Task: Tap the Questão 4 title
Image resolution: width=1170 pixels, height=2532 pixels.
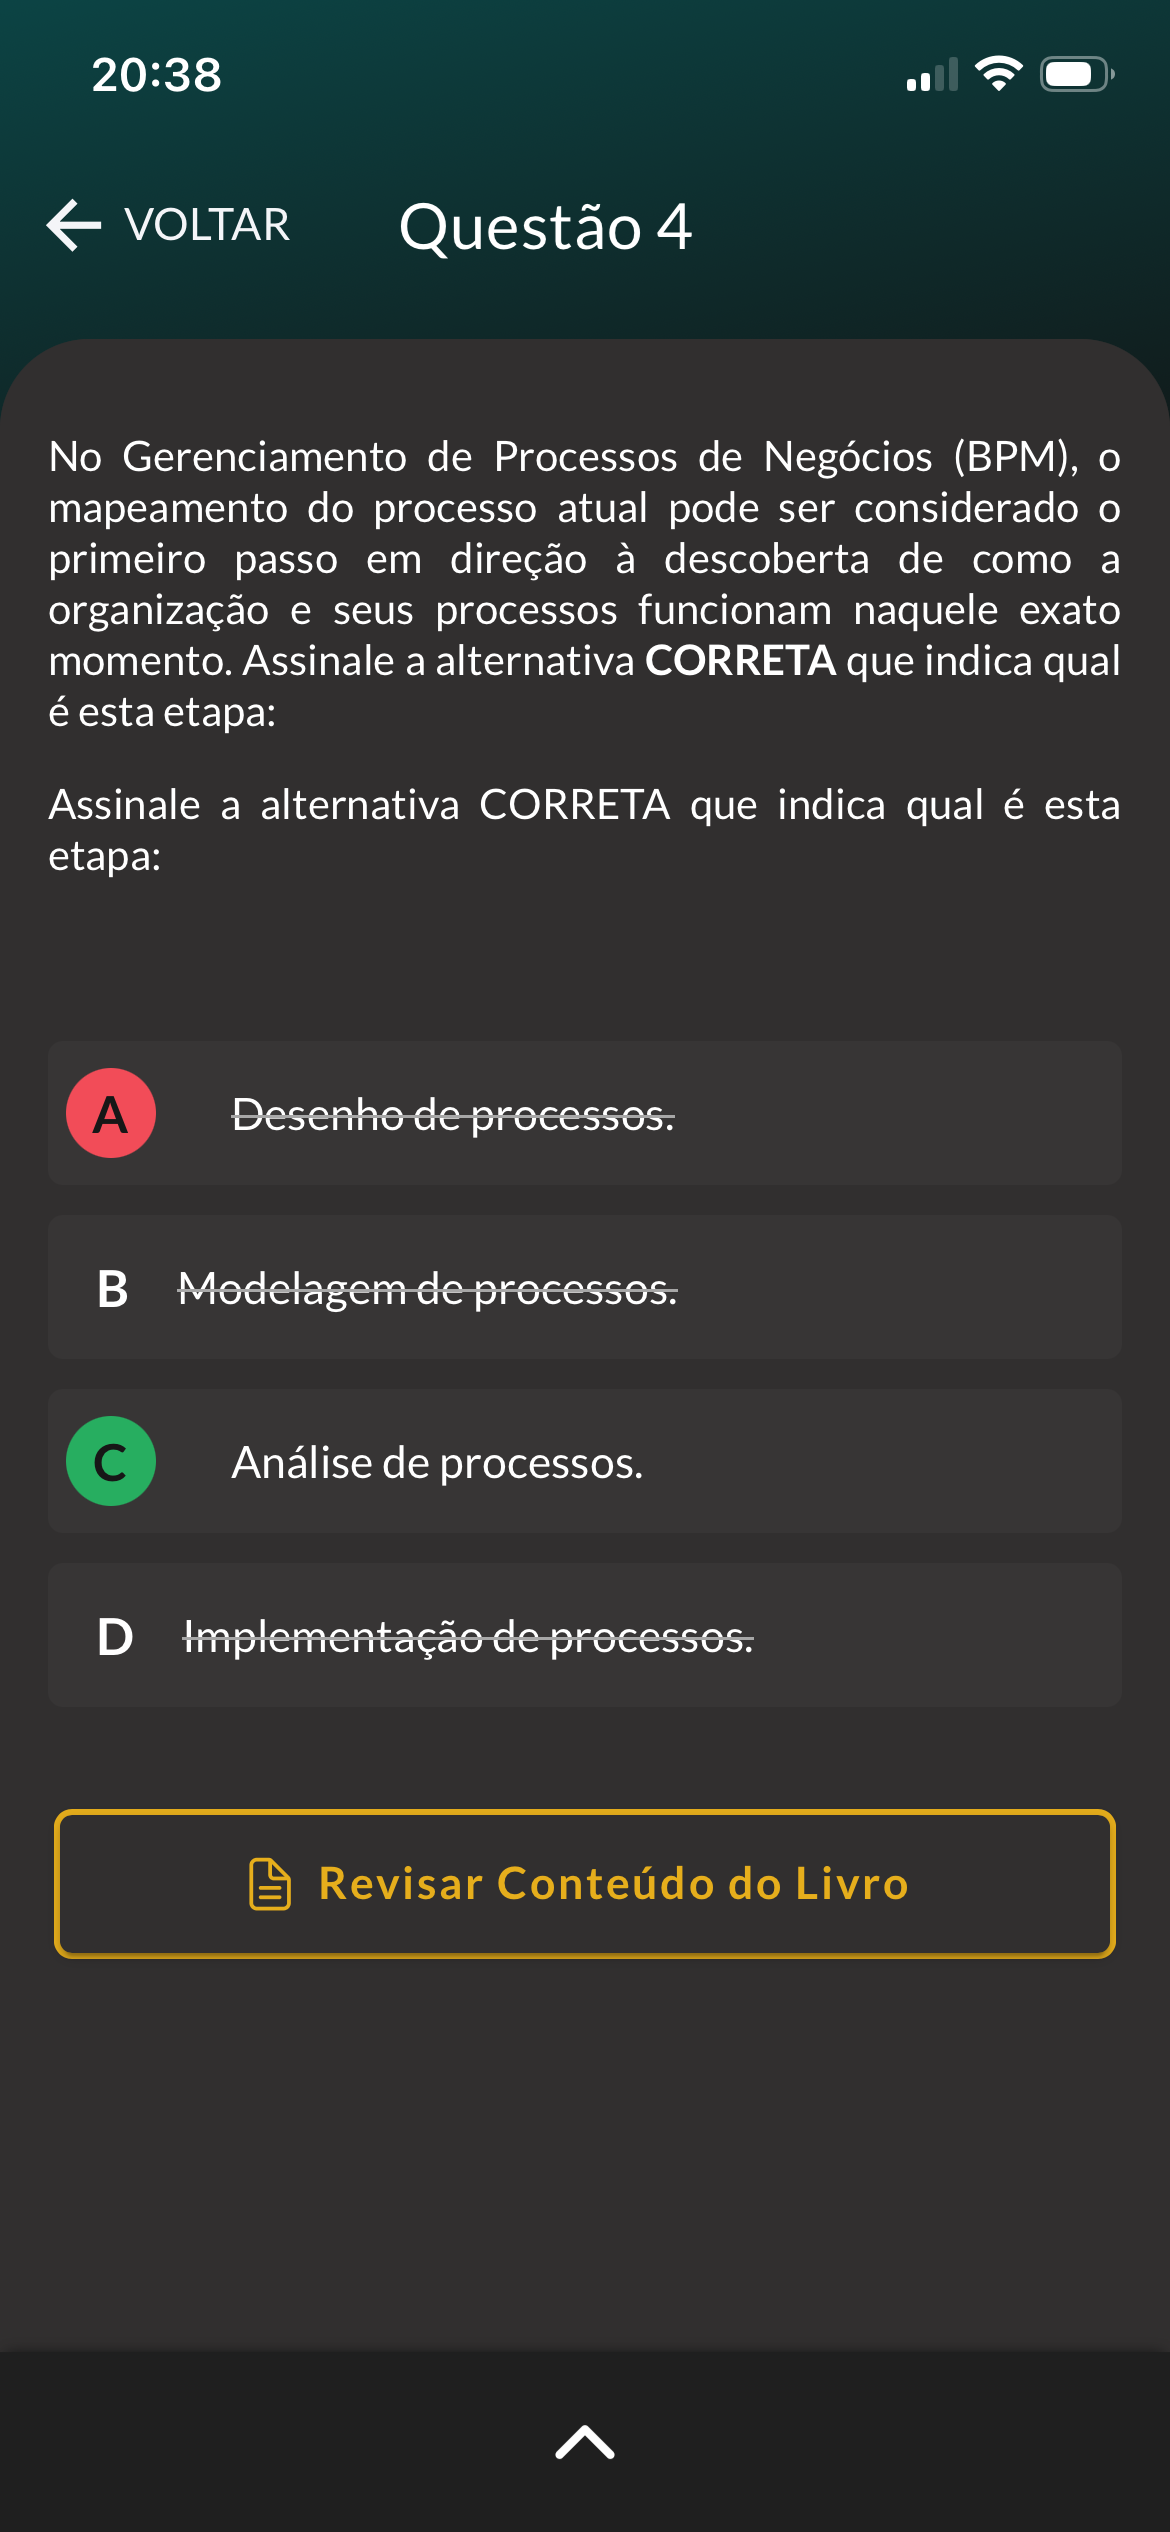Action: 545,227
